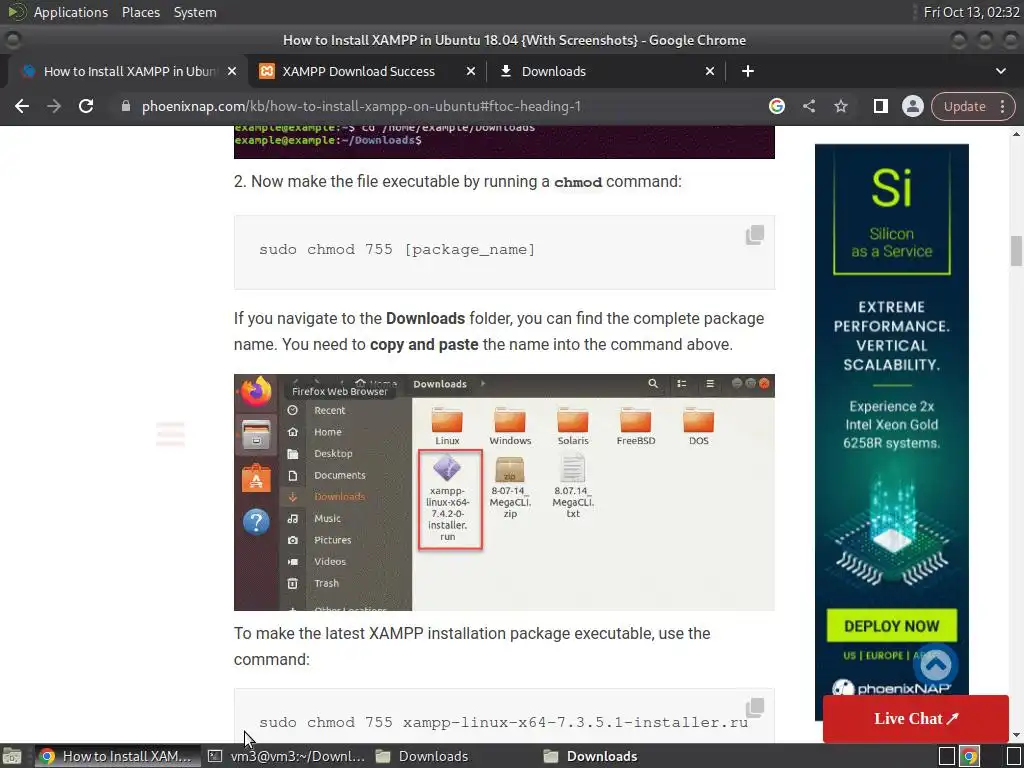1024x768 pixels.
Task: Click the Downloads folder screenshot image
Action: click(x=504, y=492)
